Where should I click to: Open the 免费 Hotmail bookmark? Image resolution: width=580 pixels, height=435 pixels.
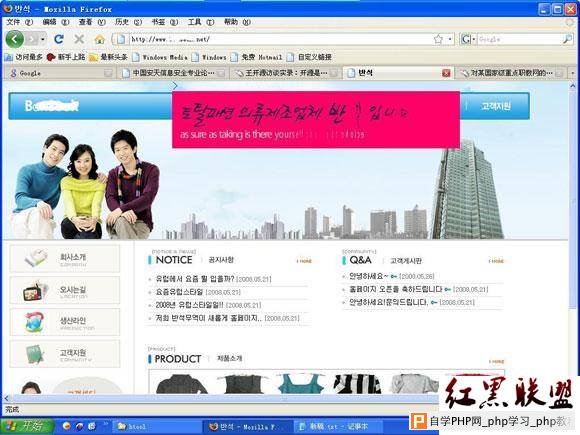pyautogui.click(x=256, y=57)
